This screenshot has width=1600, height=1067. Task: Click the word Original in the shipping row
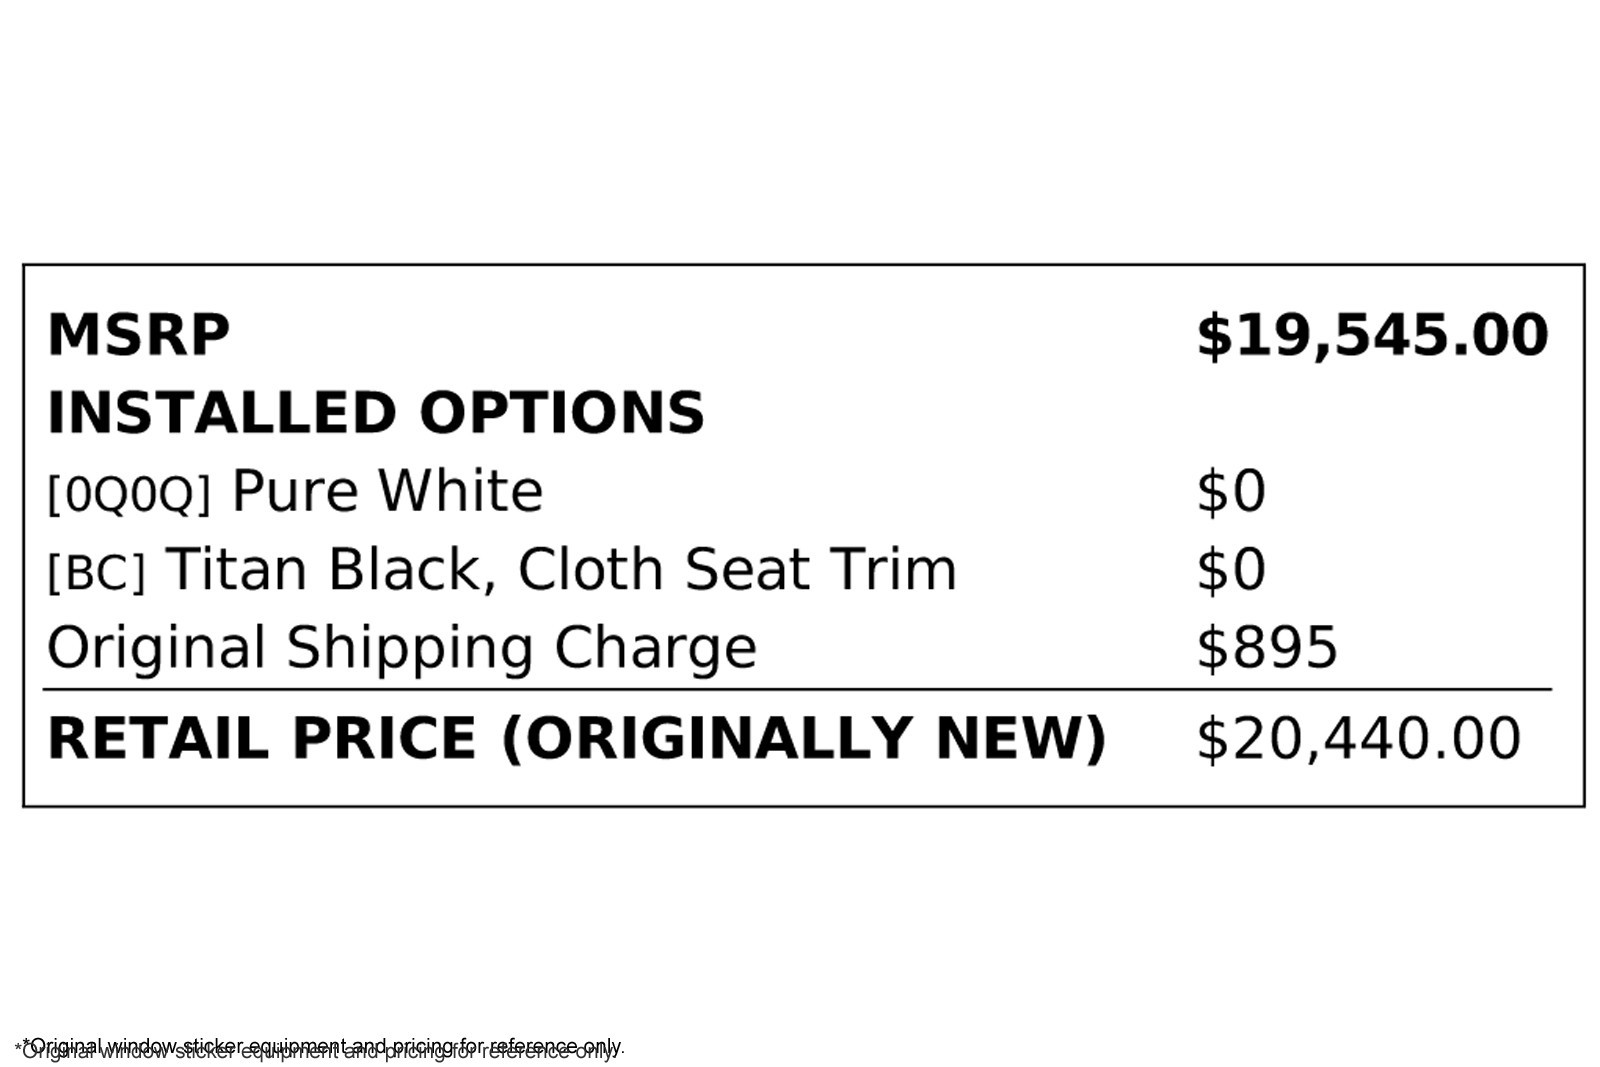[x=156, y=649]
